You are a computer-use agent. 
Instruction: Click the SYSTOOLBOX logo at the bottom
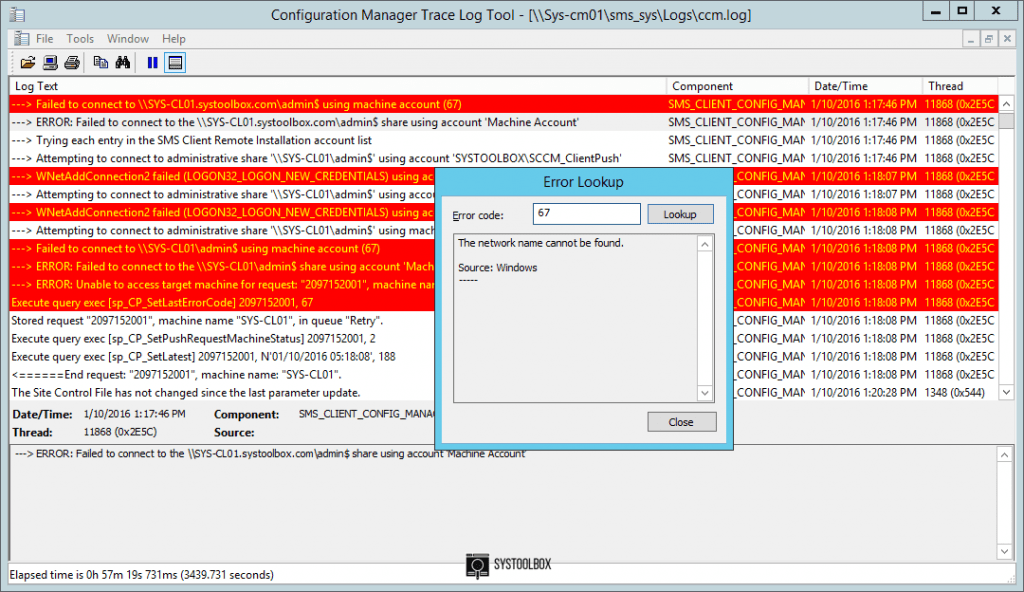click(508, 565)
